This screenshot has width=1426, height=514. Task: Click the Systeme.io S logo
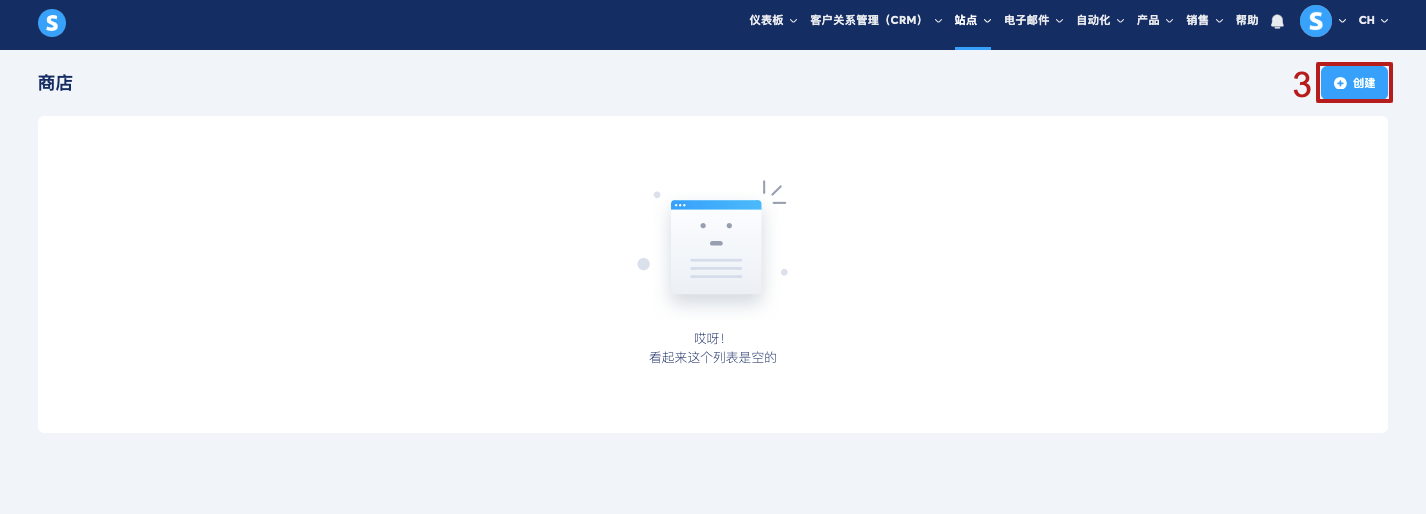[52, 23]
